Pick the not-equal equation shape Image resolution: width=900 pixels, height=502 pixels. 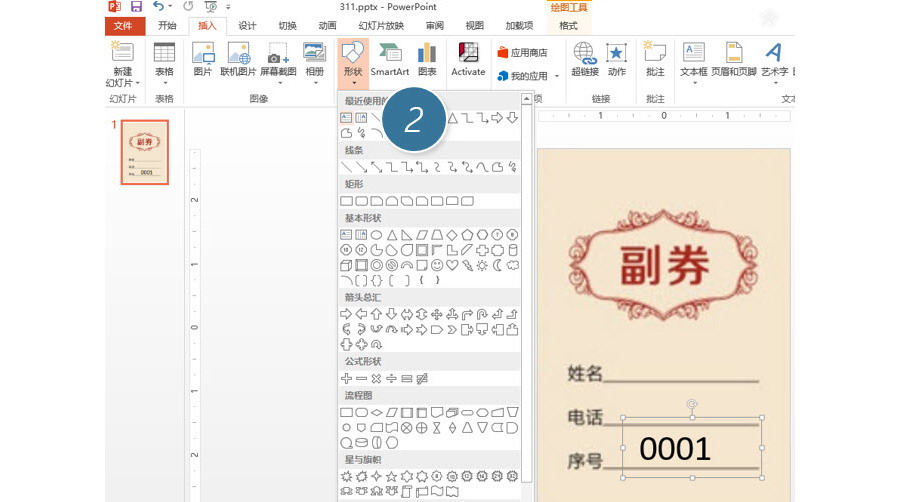(422, 379)
